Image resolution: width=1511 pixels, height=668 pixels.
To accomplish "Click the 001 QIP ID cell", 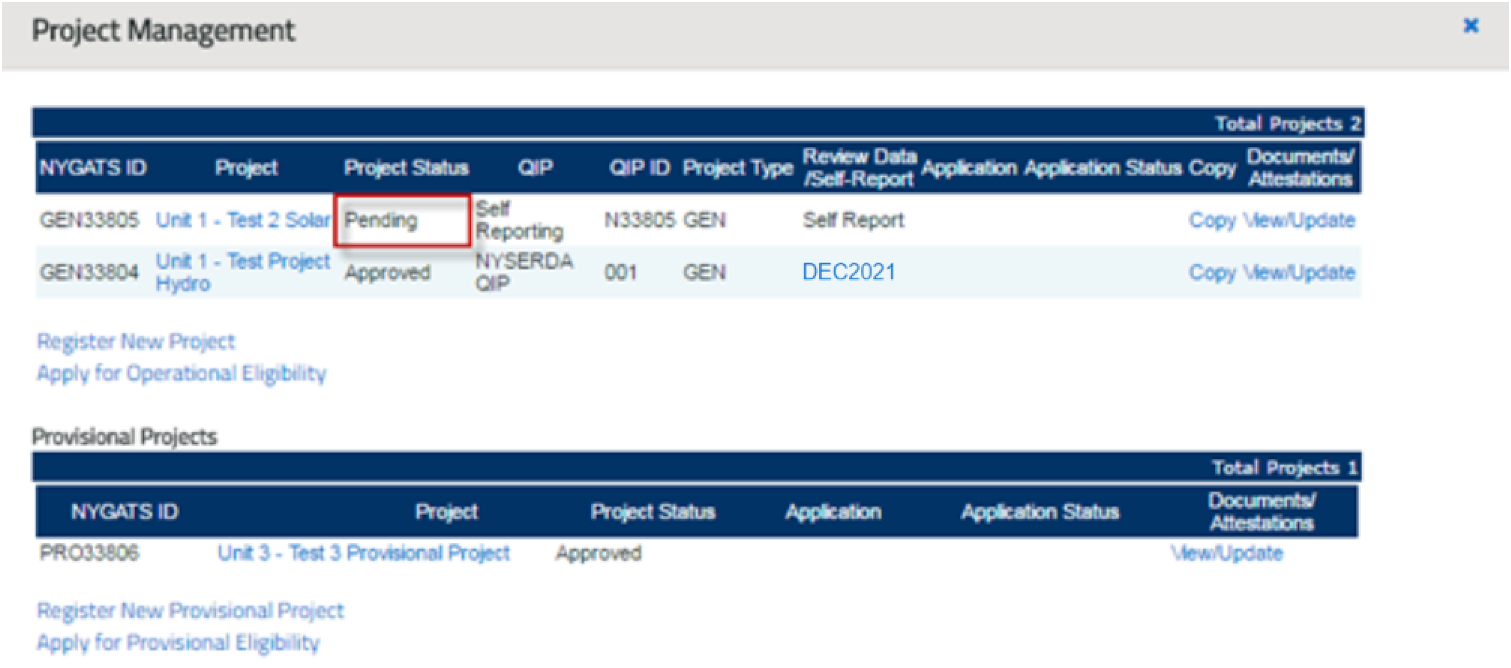I will point(621,273).
